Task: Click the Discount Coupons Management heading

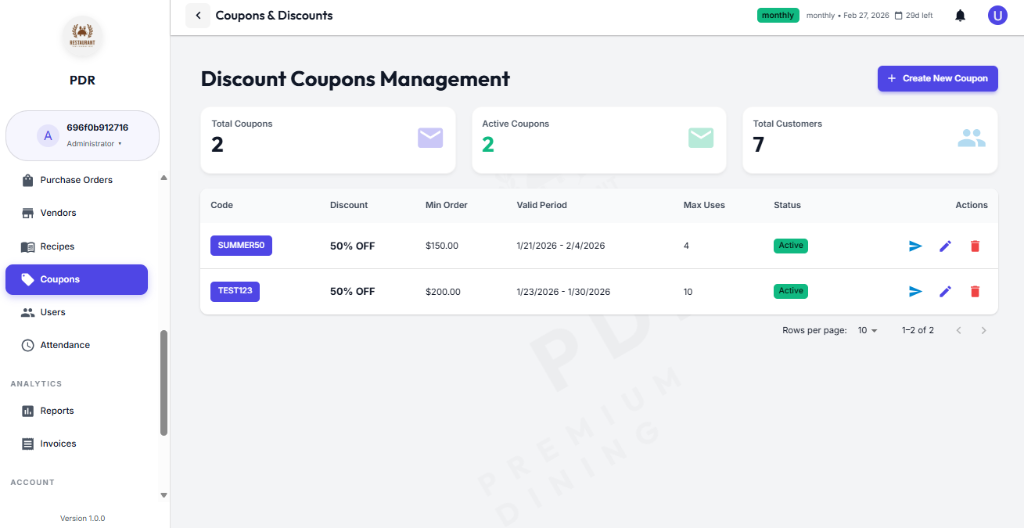Action: tap(355, 79)
